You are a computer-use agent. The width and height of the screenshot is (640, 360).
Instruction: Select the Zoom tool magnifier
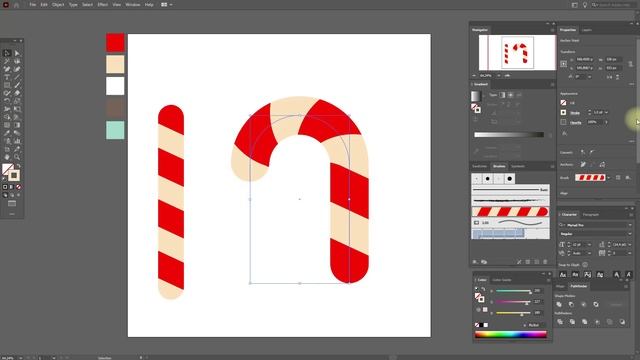pyautogui.click(x=17, y=157)
